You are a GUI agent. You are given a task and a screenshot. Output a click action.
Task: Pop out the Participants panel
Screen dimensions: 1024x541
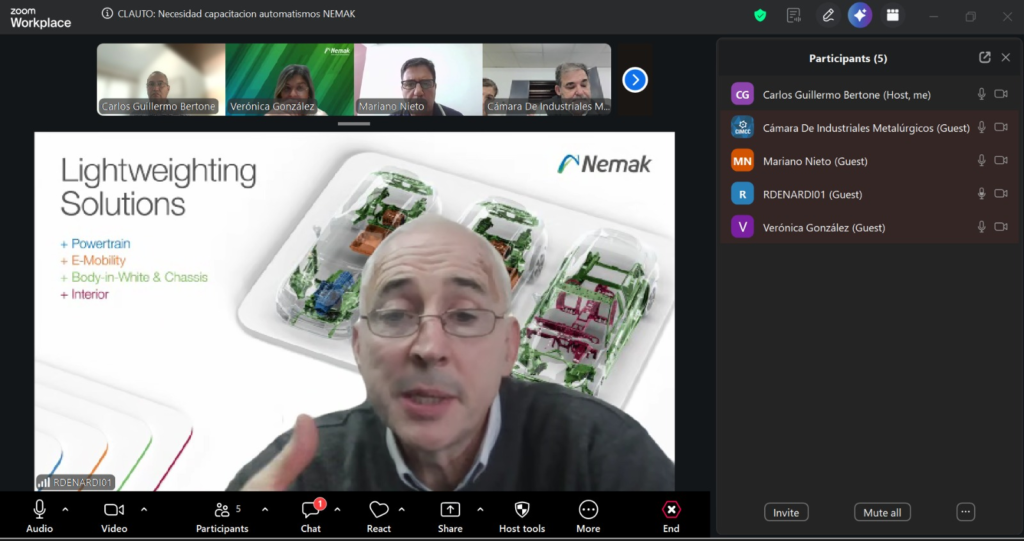[x=985, y=58]
